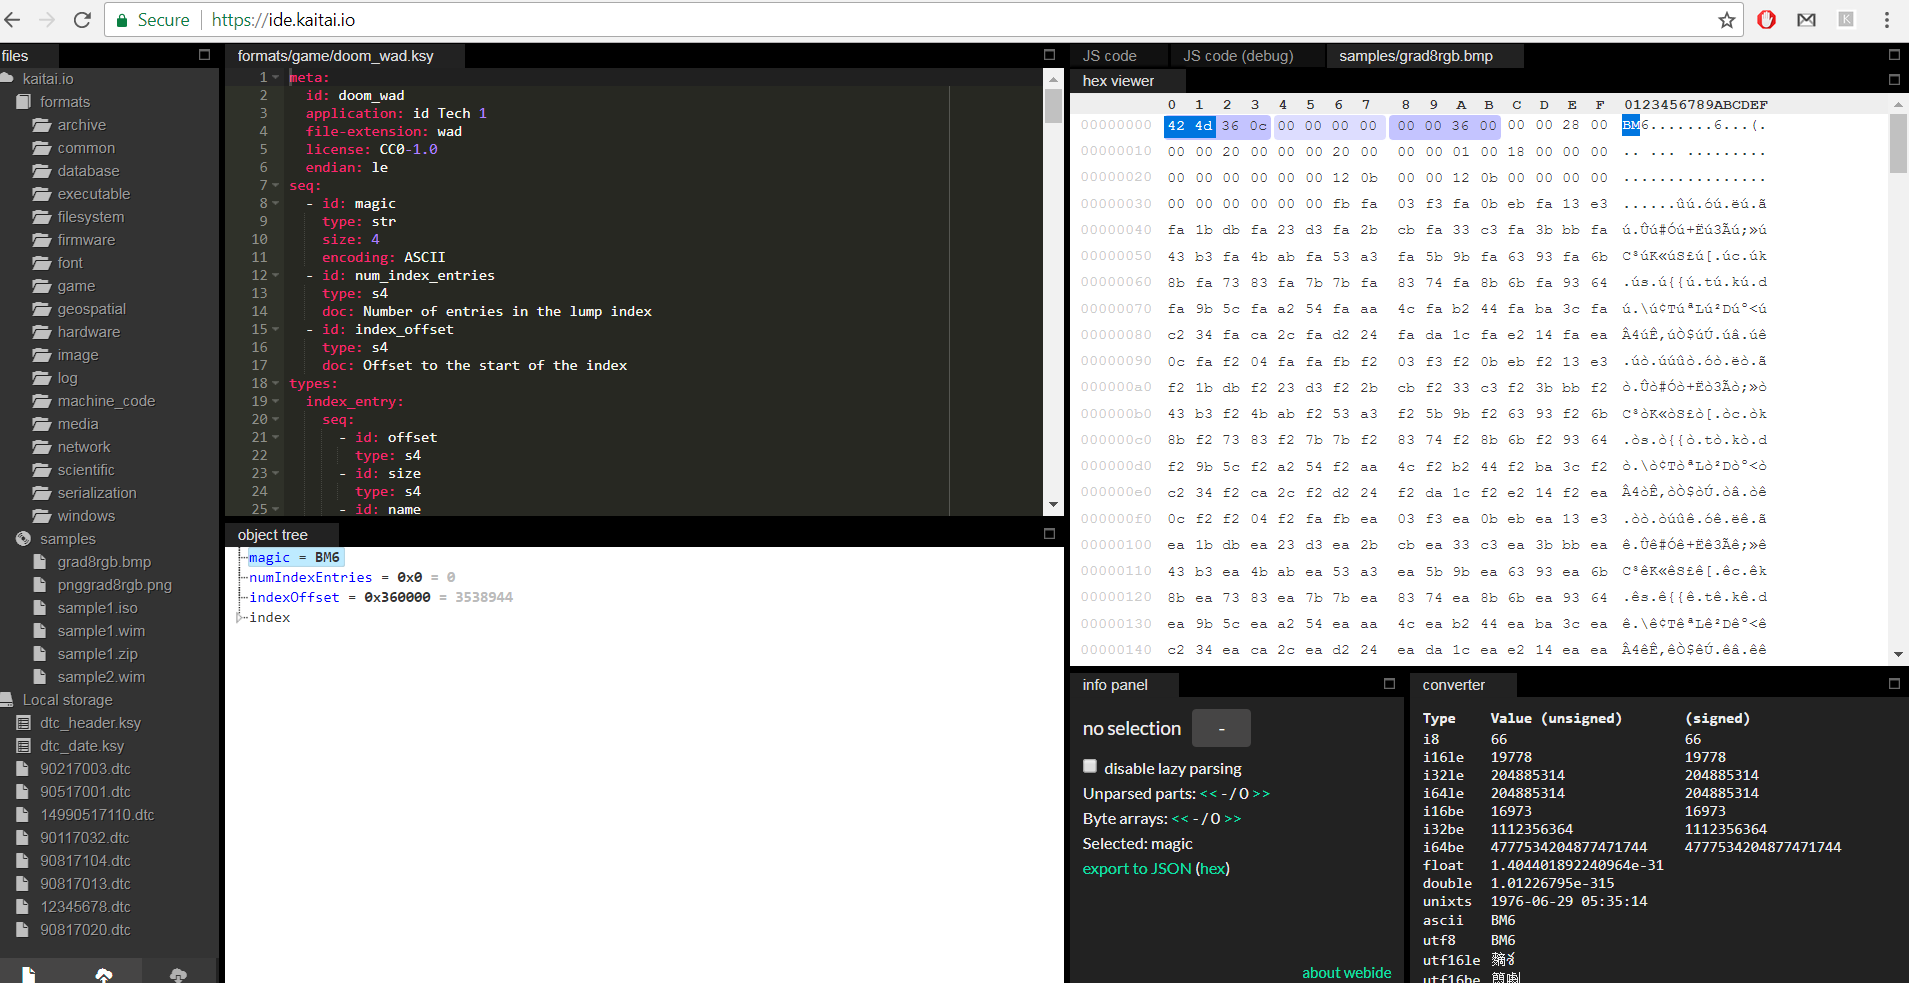Maximize the hex viewer panel
Image resolution: width=1909 pixels, height=983 pixels.
[x=1893, y=80]
